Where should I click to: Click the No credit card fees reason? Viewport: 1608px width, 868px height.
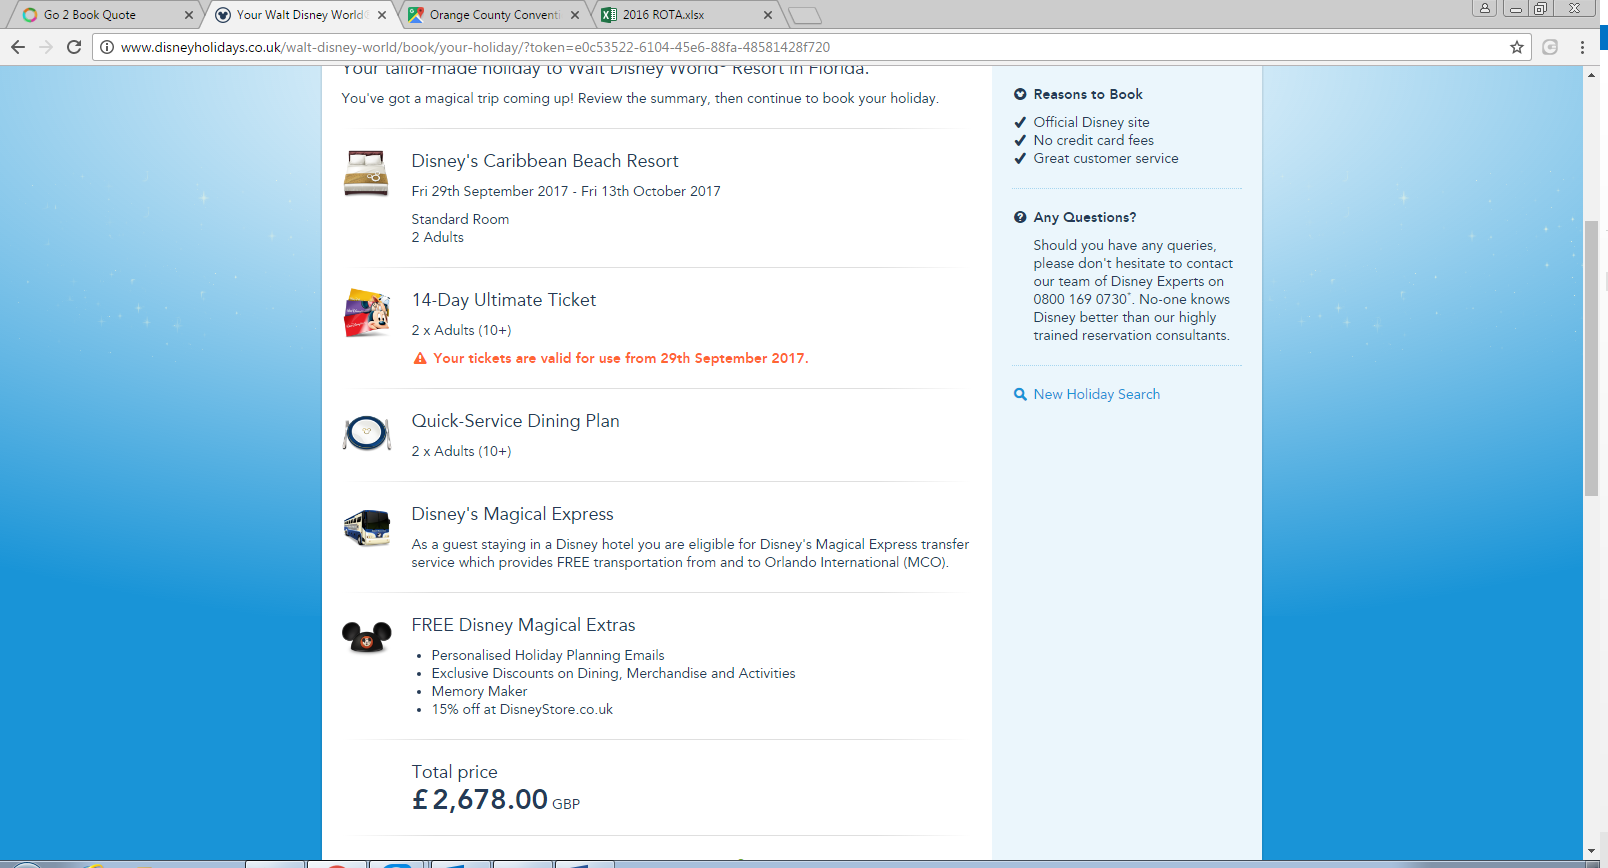[x=1094, y=140]
